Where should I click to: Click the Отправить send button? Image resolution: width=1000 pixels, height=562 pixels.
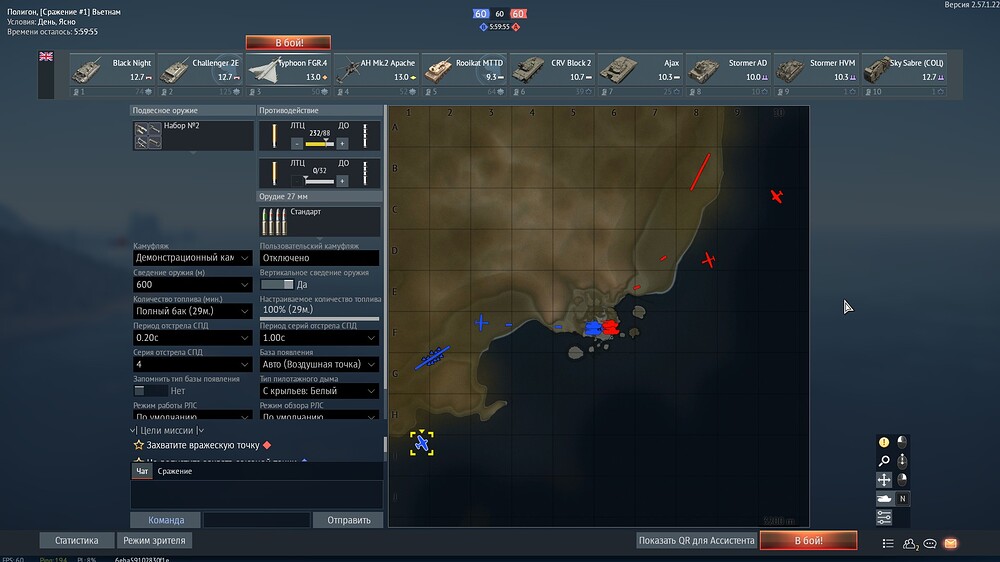point(348,520)
